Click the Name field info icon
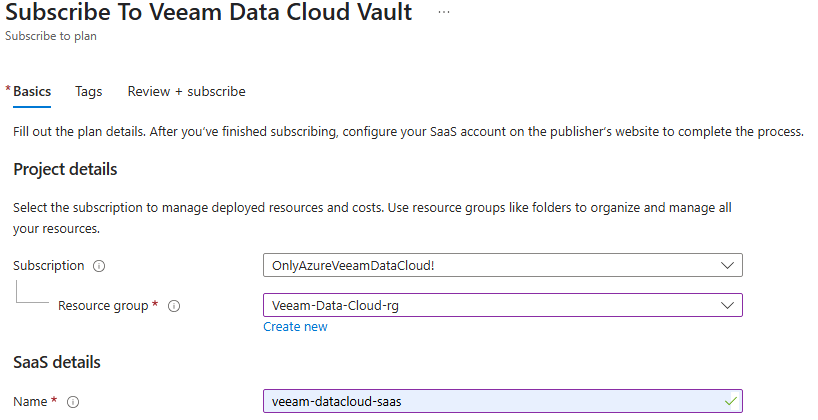The height and width of the screenshot is (420, 818). (x=73, y=402)
